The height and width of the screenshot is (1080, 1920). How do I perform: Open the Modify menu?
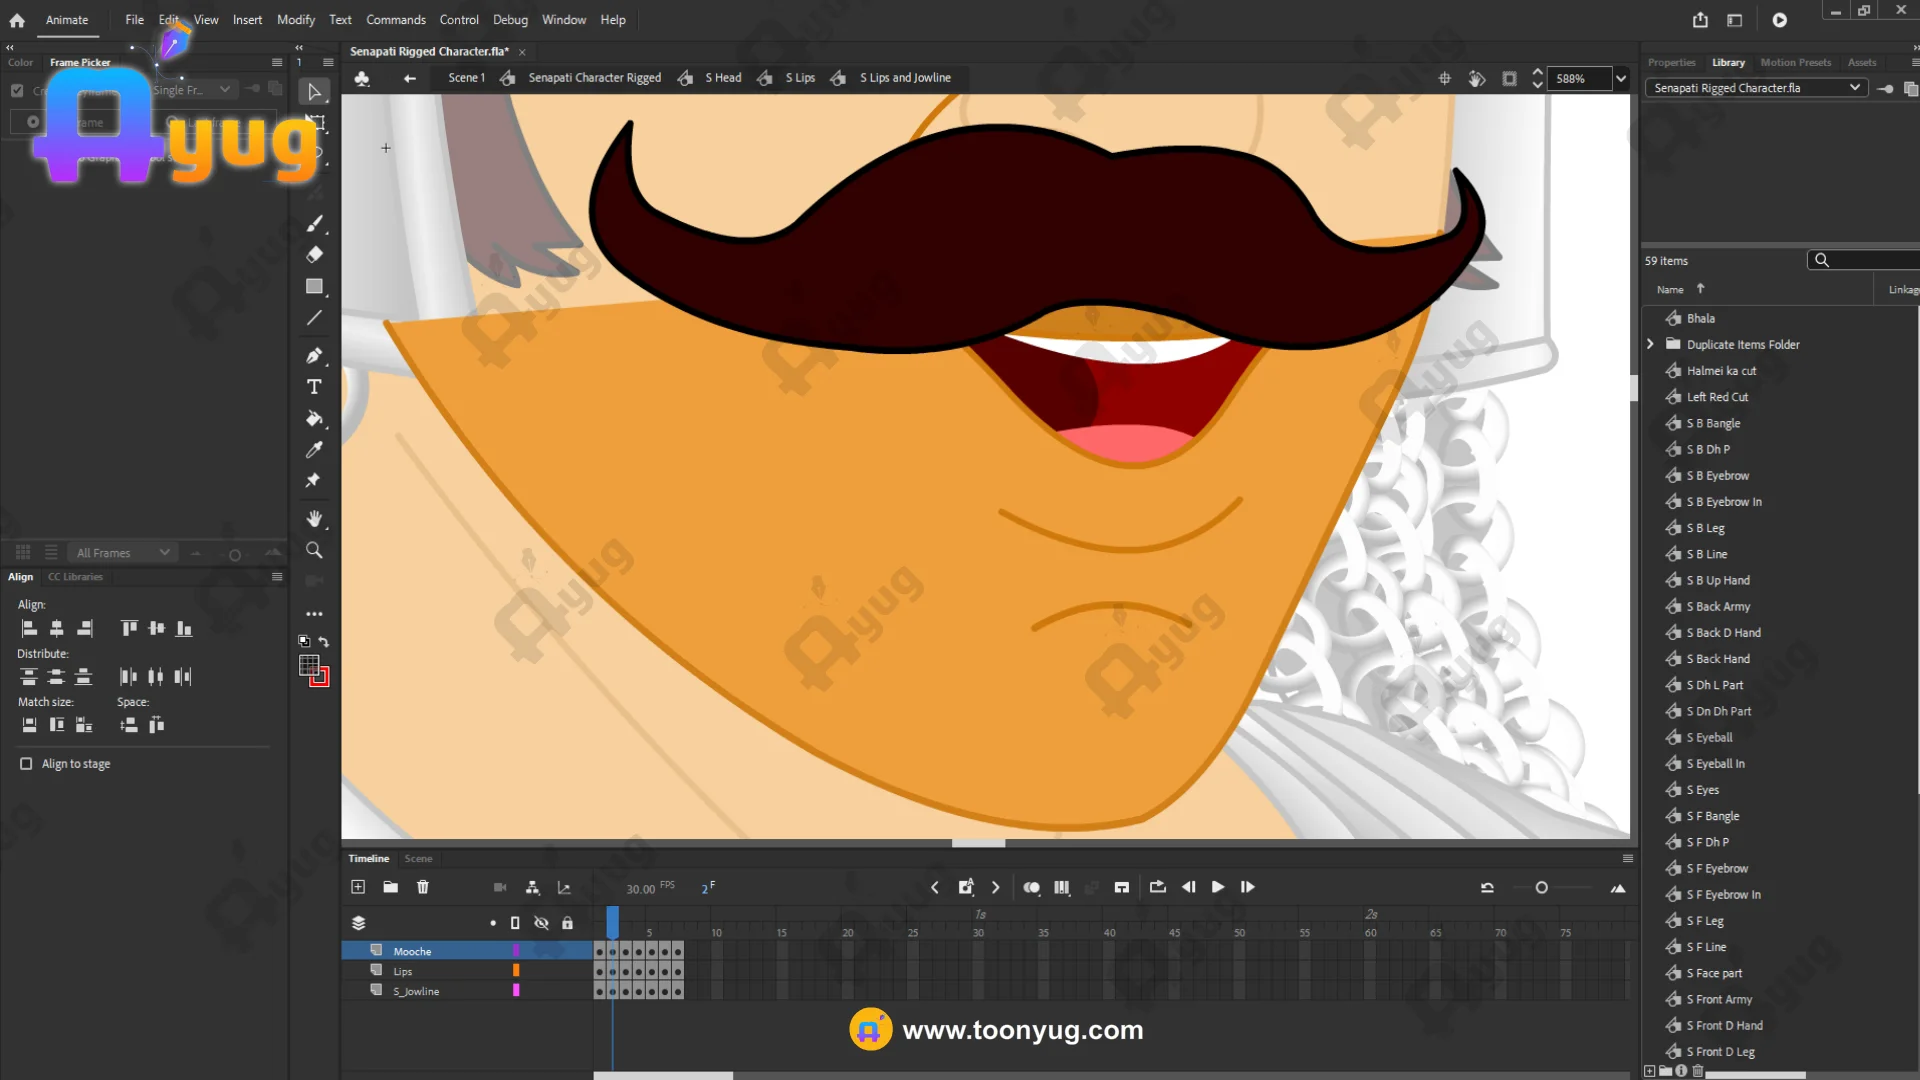tap(295, 19)
